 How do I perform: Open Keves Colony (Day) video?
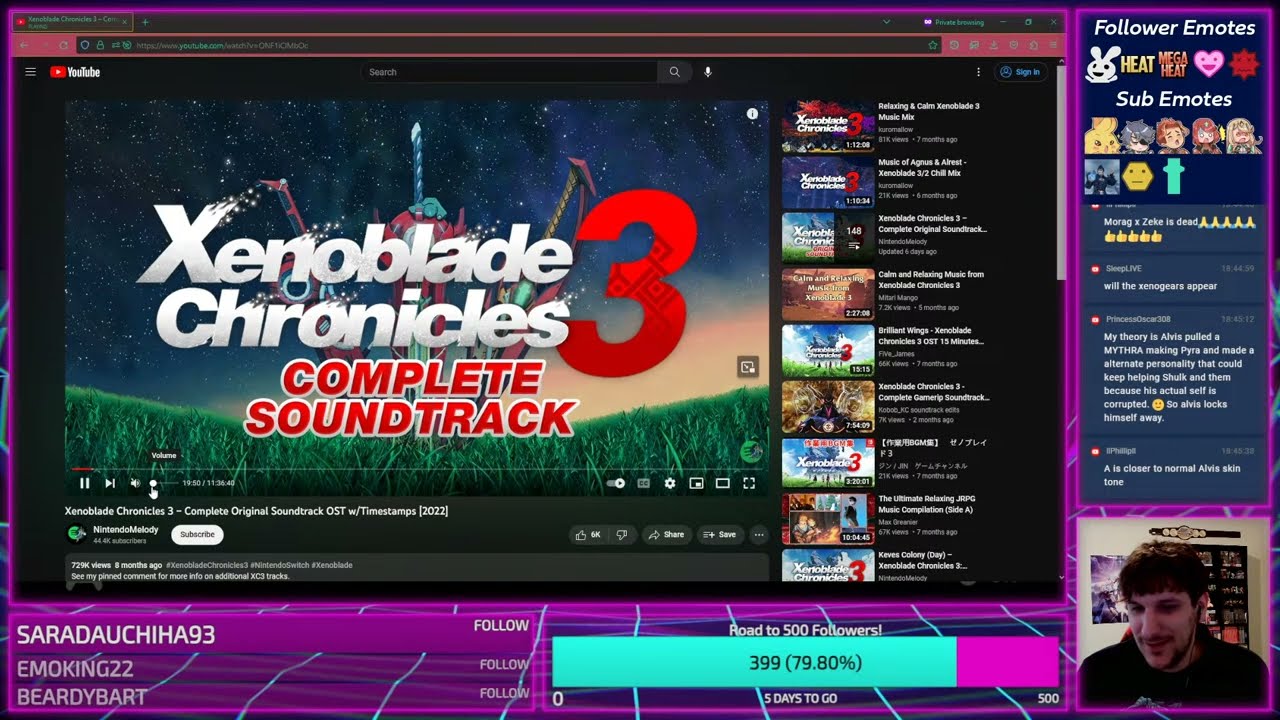tap(886, 565)
